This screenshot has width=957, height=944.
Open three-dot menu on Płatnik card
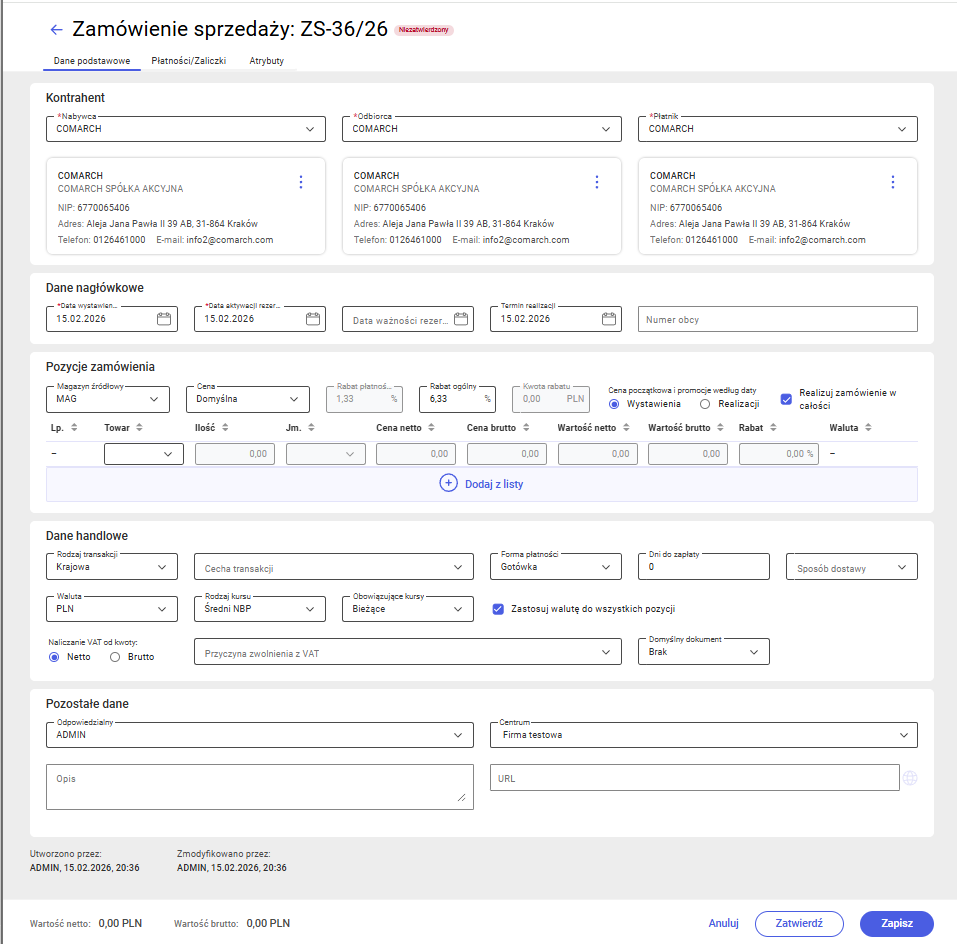coord(893,182)
